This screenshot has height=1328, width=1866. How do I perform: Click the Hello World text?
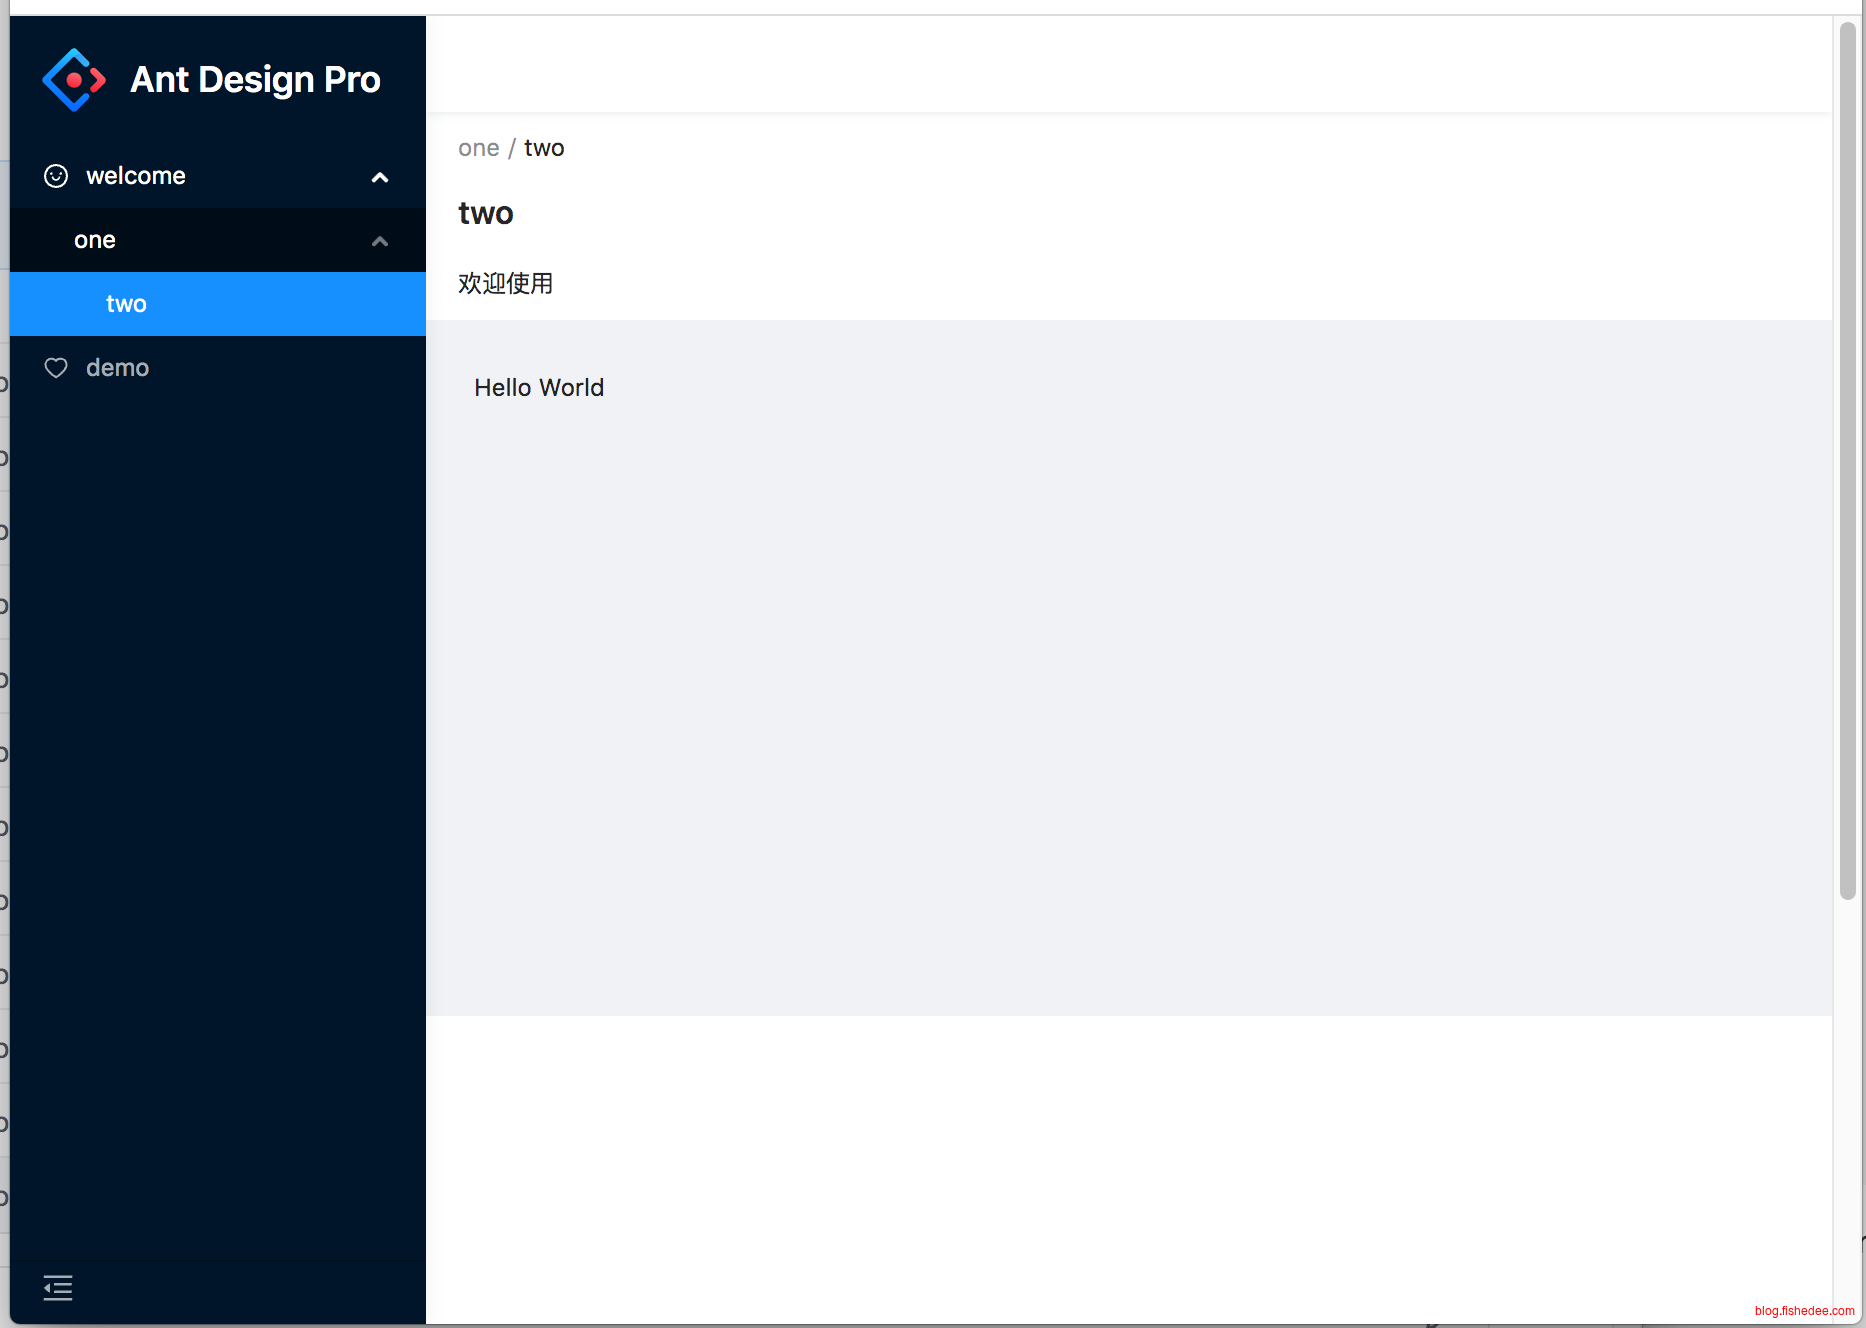coord(539,388)
